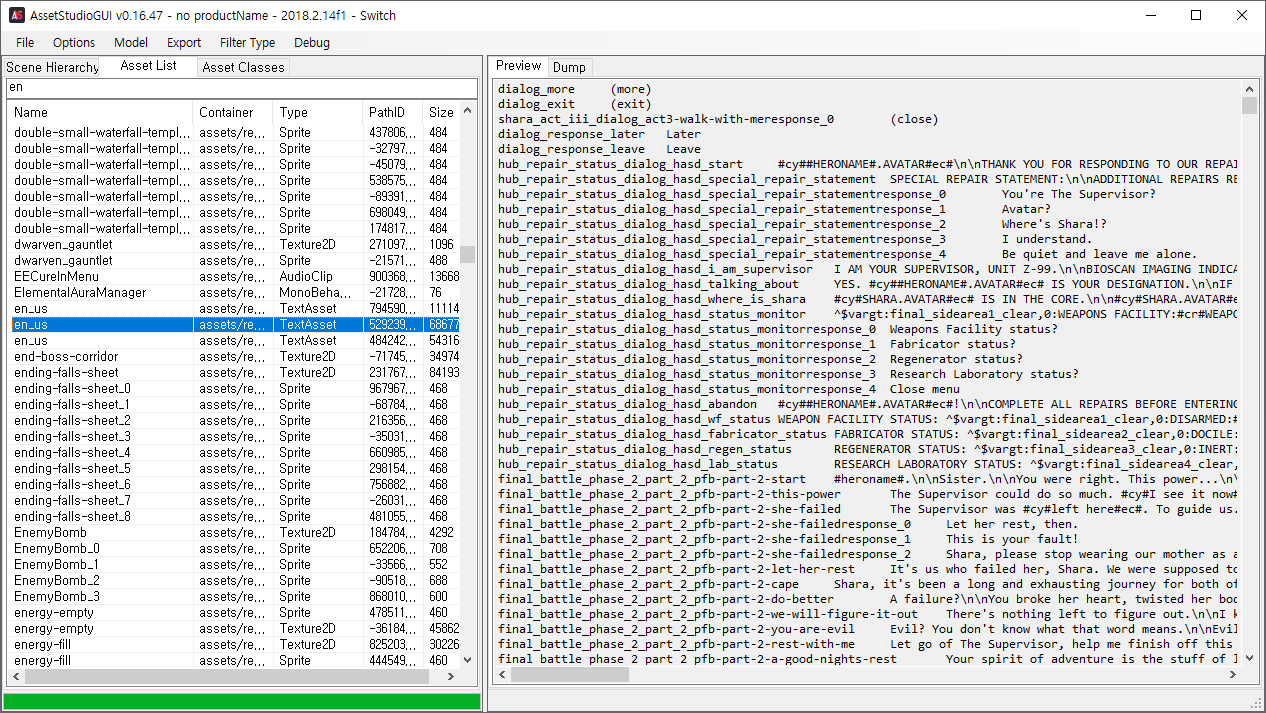
Task: Select the energy-fill Sprite row
Action: [x=234, y=660]
